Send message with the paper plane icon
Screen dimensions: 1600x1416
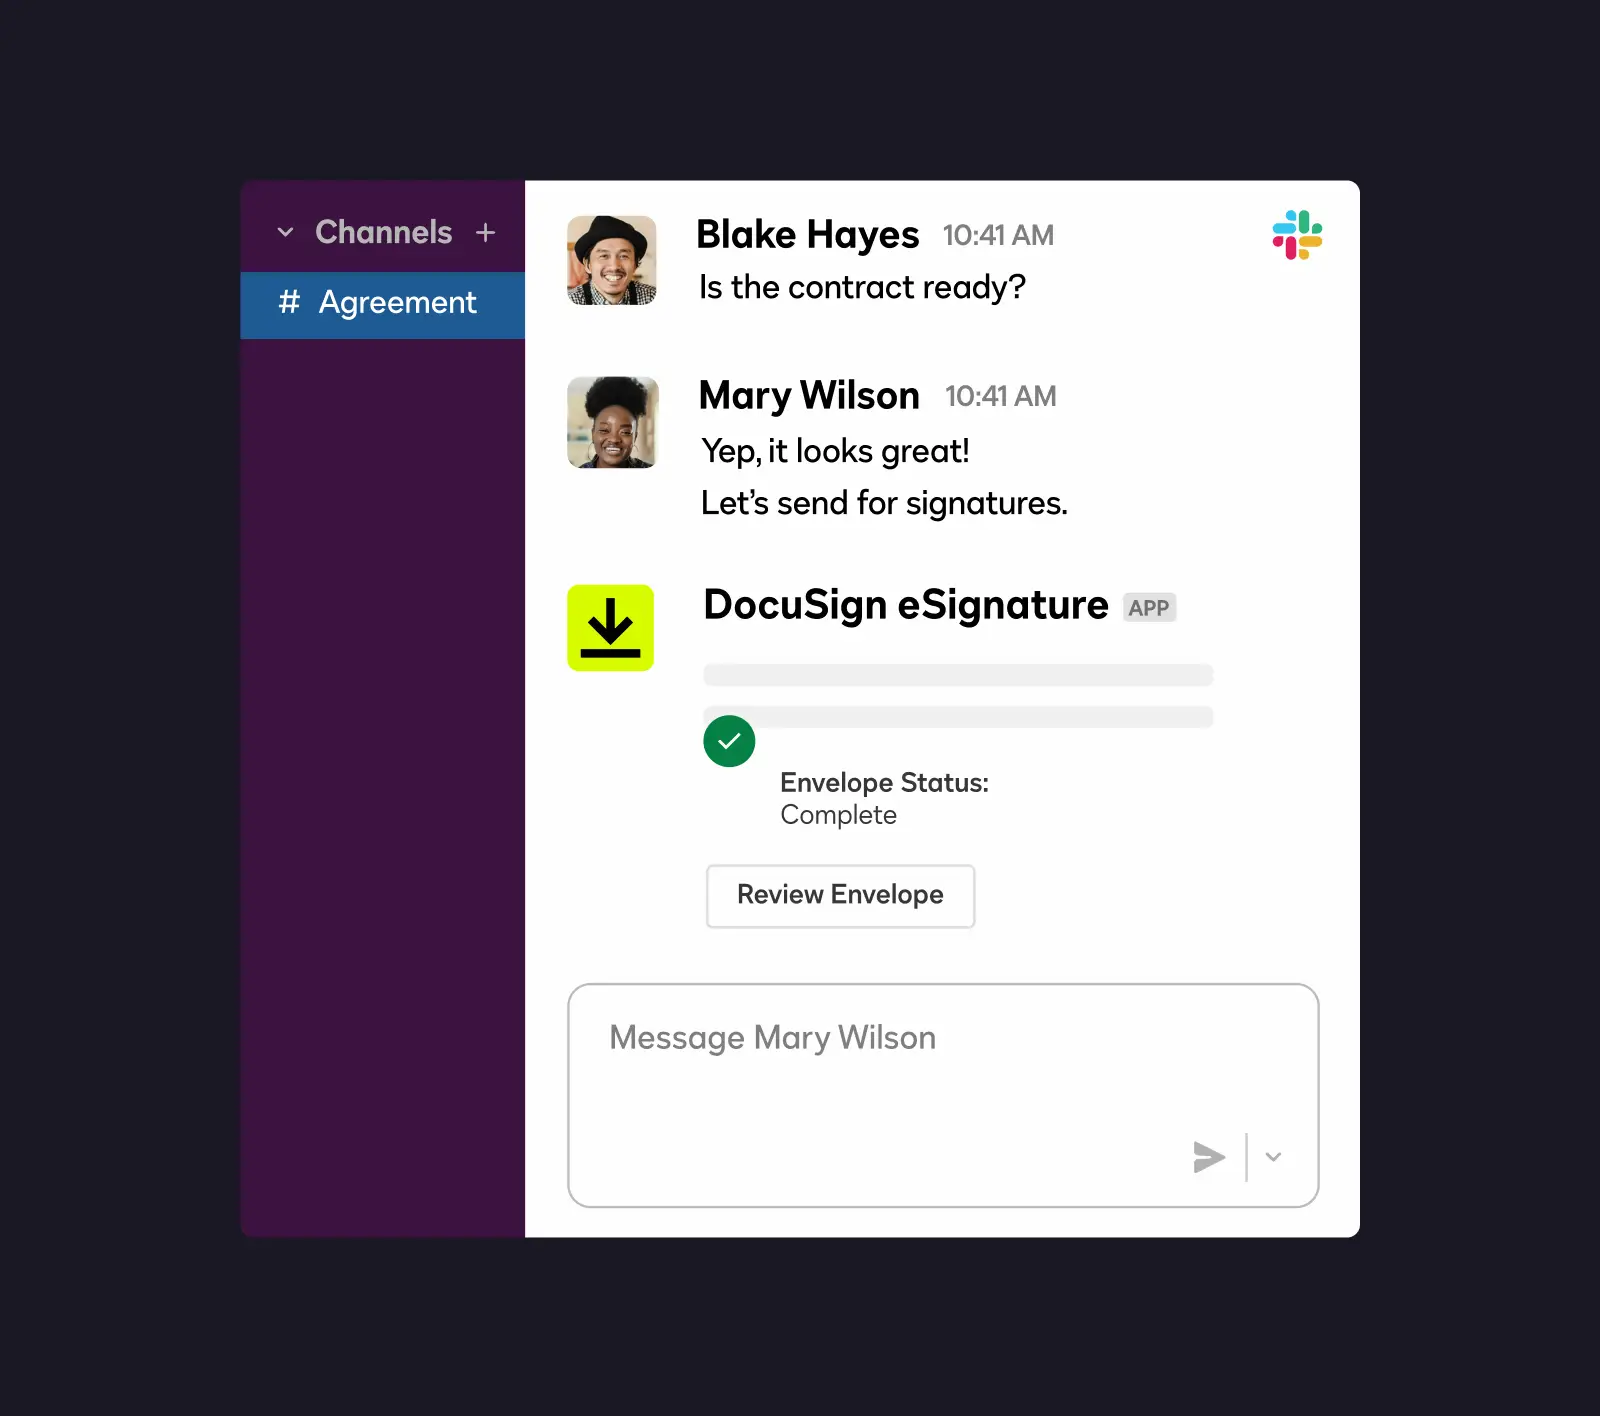pos(1209,1157)
